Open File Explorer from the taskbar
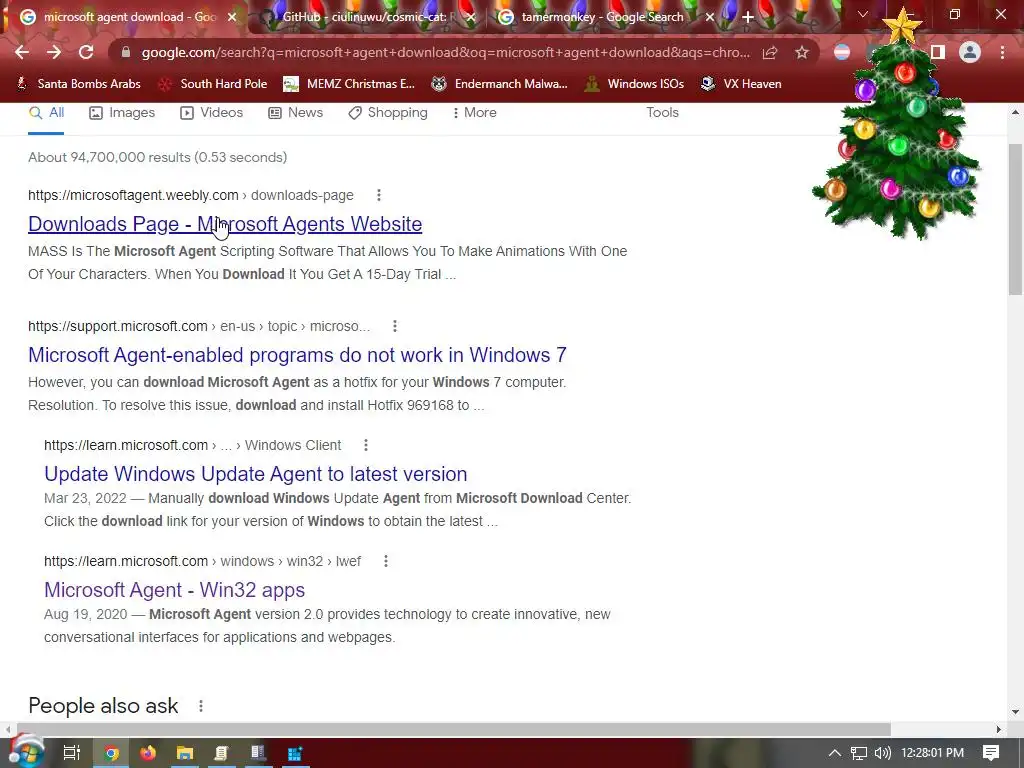This screenshot has height=768, width=1024. 185,753
